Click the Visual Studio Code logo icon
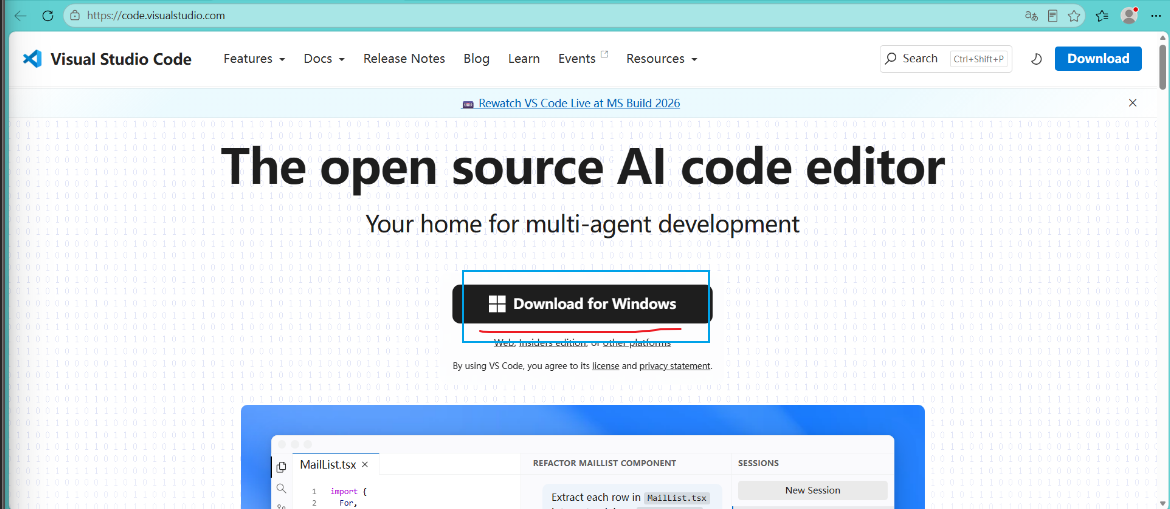Screen dimensions: 1170x509 click(31, 58)
